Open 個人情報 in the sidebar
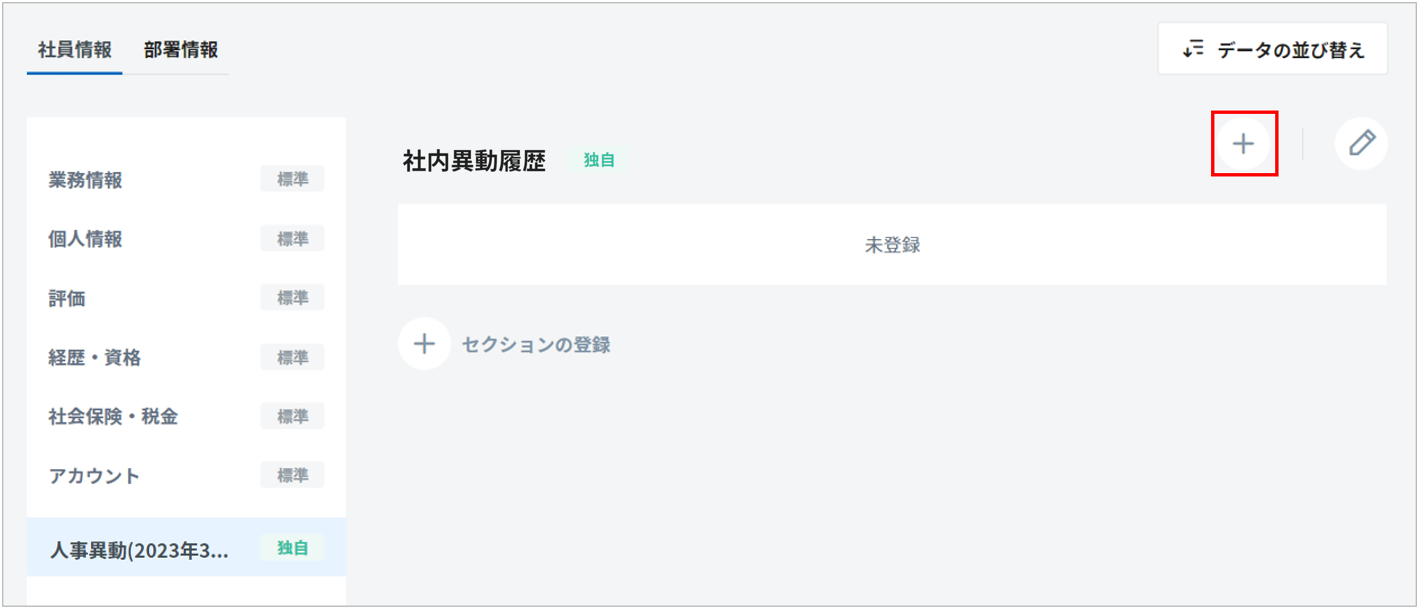 (86, 239)
